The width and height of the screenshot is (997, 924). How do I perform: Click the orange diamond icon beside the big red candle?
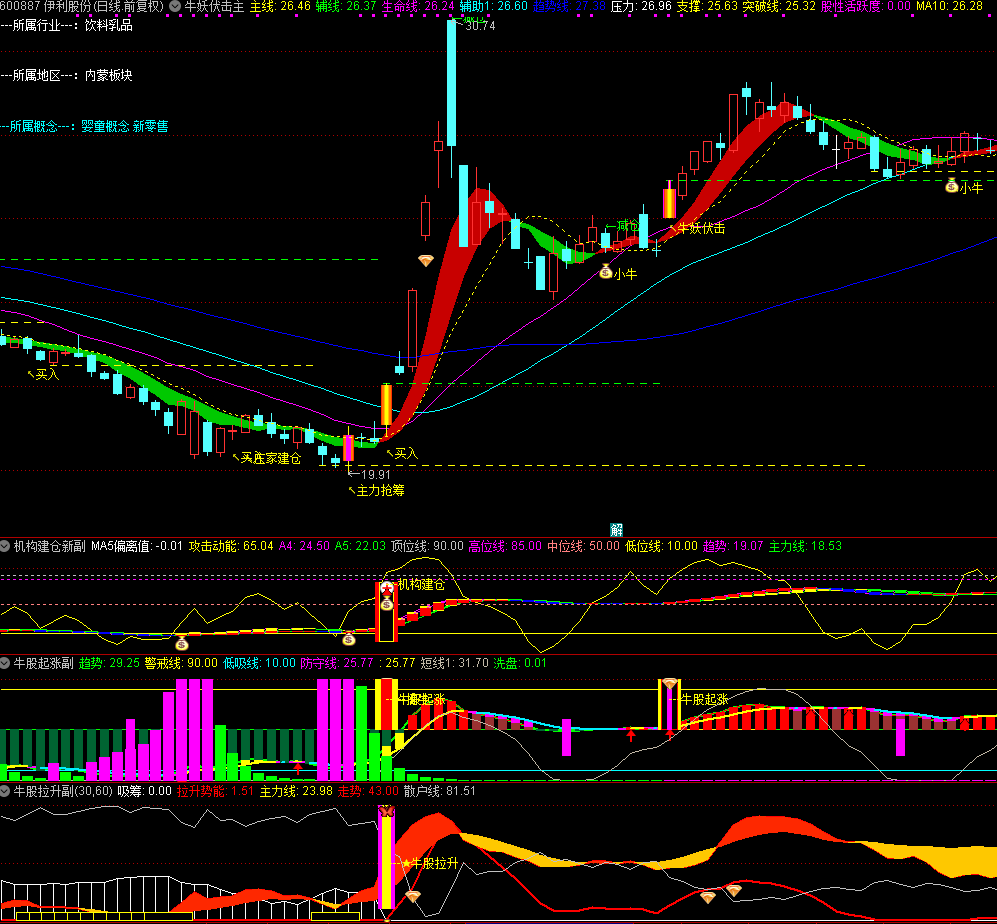click(426, 261)
